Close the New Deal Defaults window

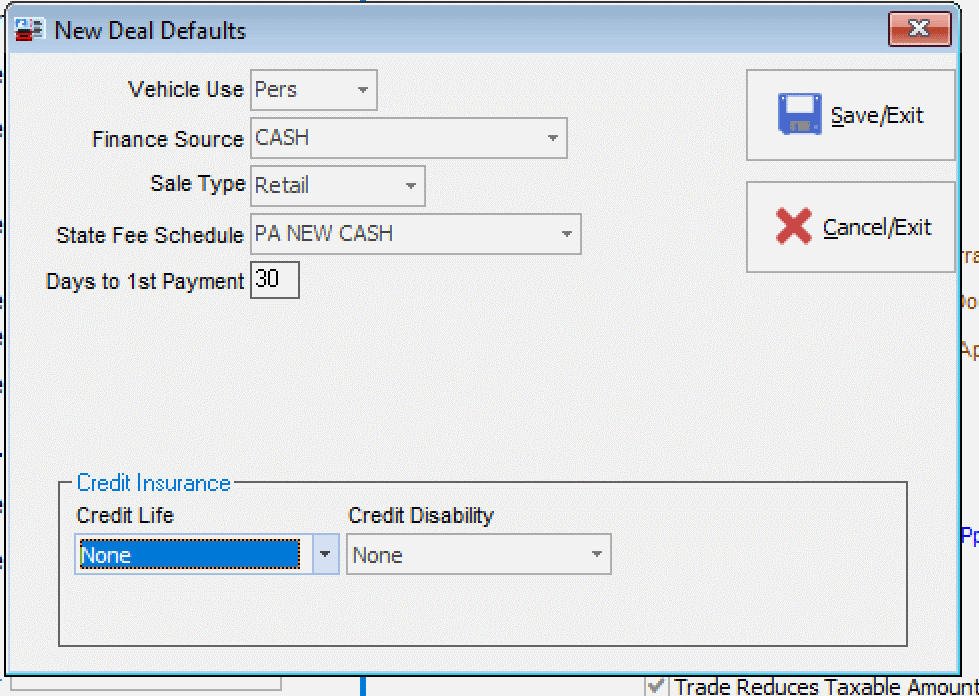[x=918, y=28]
